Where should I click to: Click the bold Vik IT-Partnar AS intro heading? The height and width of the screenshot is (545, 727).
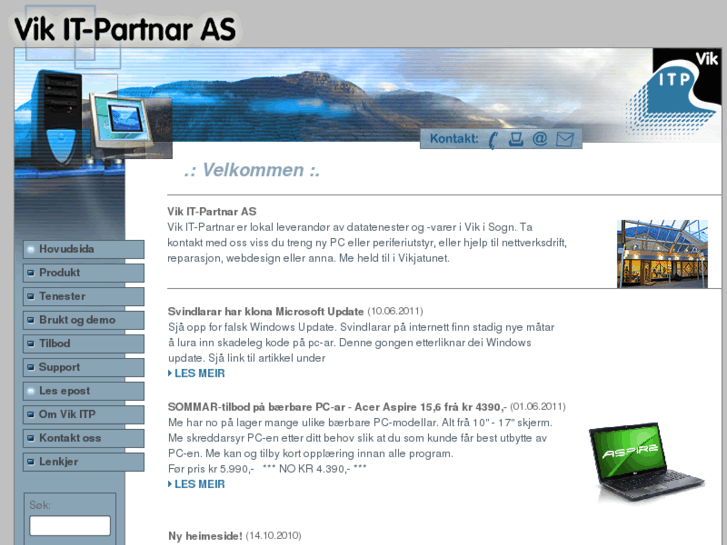pyautogui.click(x=212, y=212)
